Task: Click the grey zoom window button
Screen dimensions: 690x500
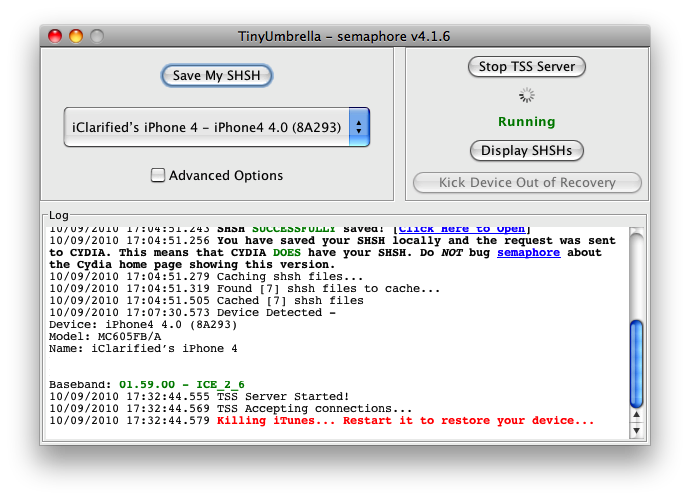Action: coord(97,36)
